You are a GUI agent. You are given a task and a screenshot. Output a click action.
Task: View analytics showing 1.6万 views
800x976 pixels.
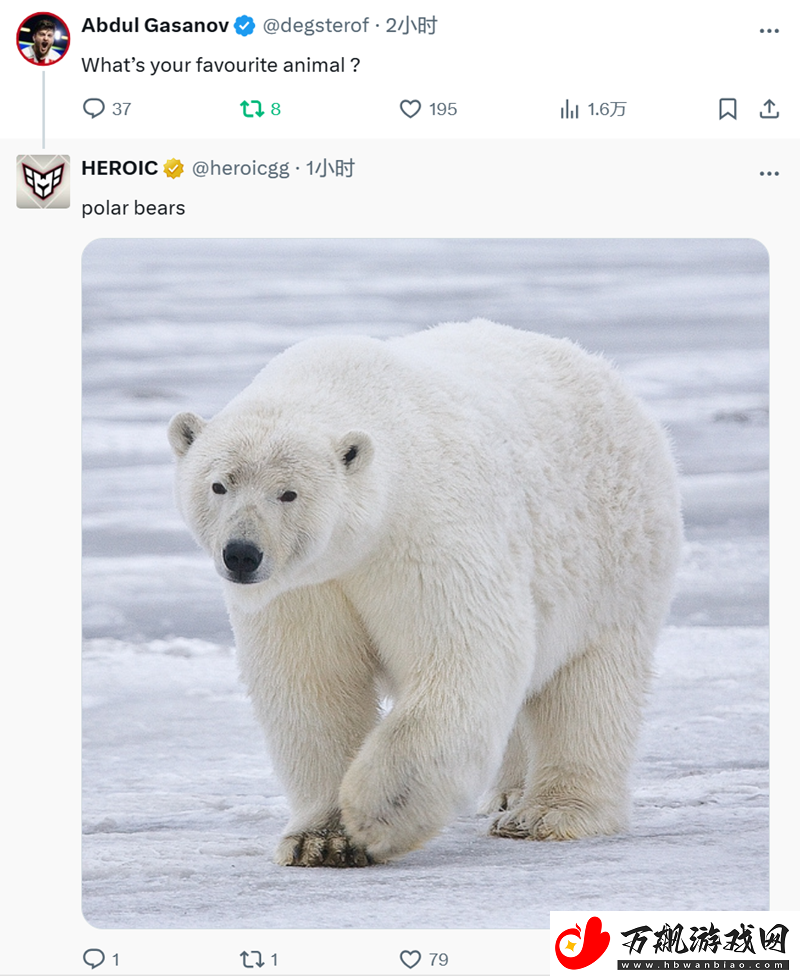click(x=593, y=109)
